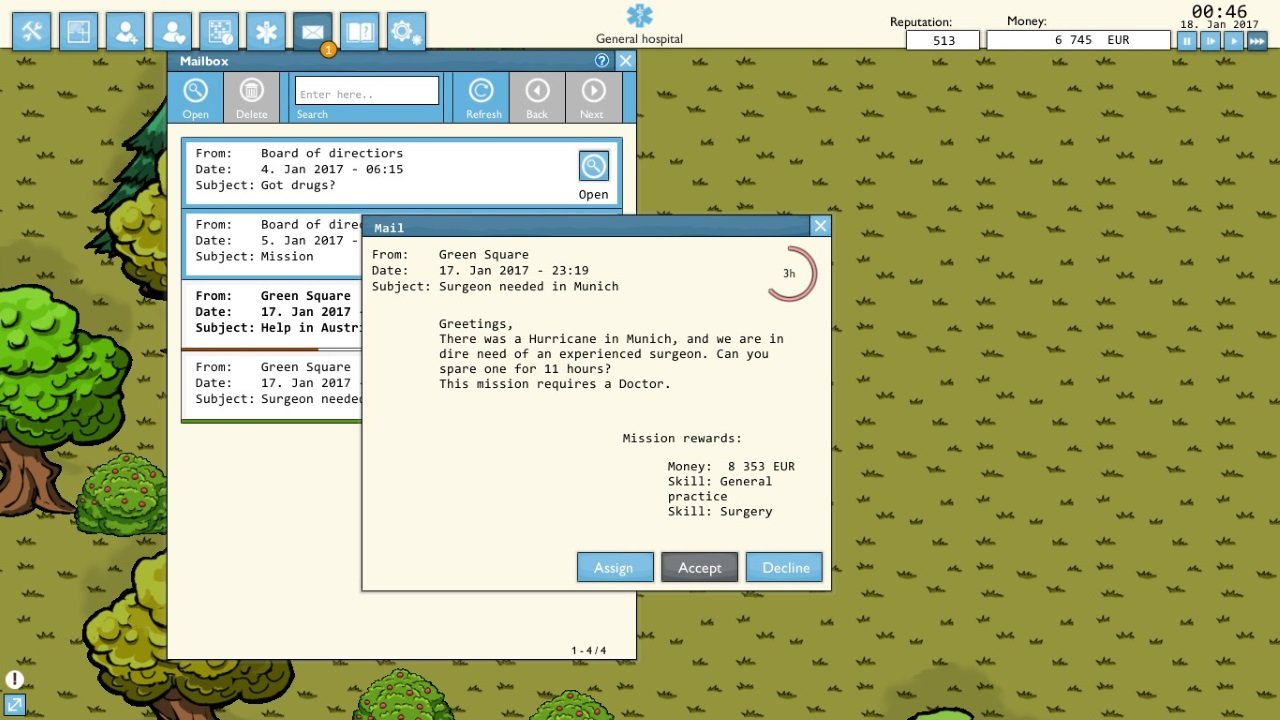Open the "Got drugs?" mail with magnifier

click(593, 167)
